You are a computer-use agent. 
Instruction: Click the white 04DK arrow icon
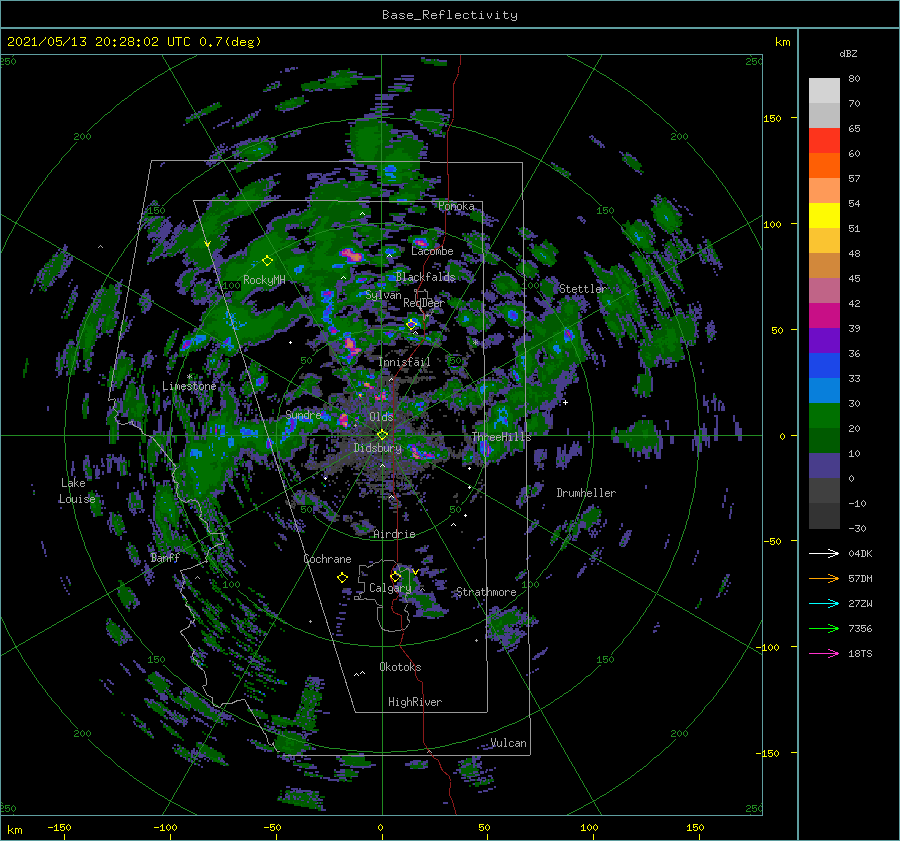(824, 554)
